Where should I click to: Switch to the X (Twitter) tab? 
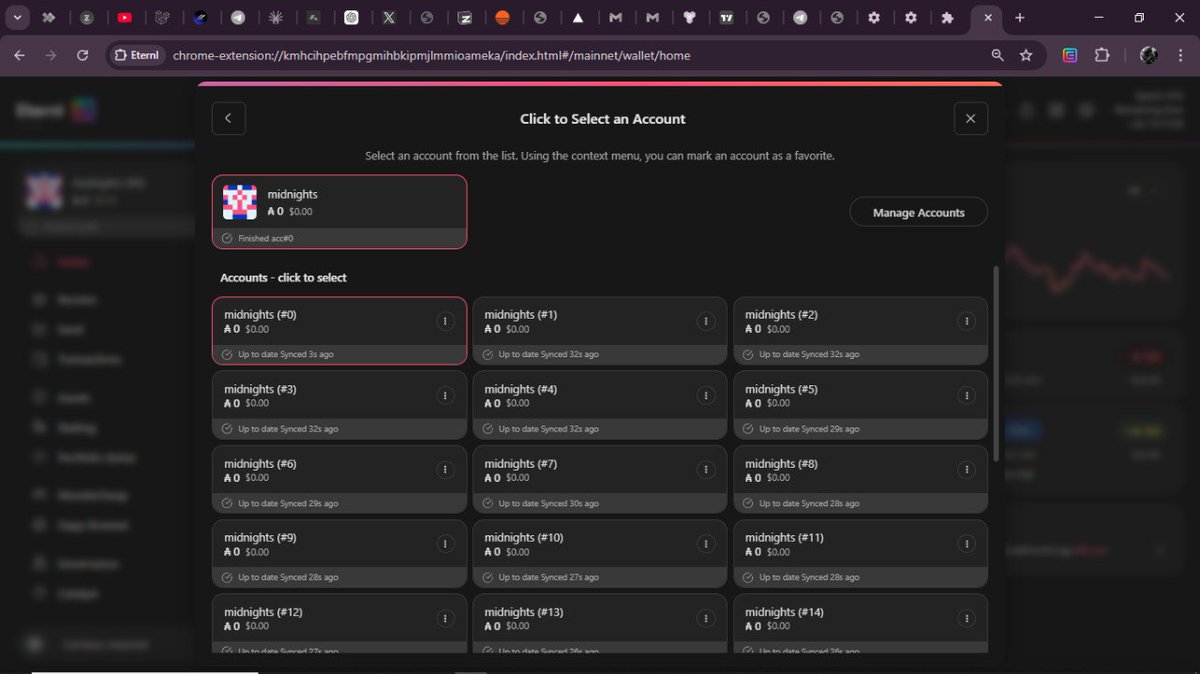(389, 17)
